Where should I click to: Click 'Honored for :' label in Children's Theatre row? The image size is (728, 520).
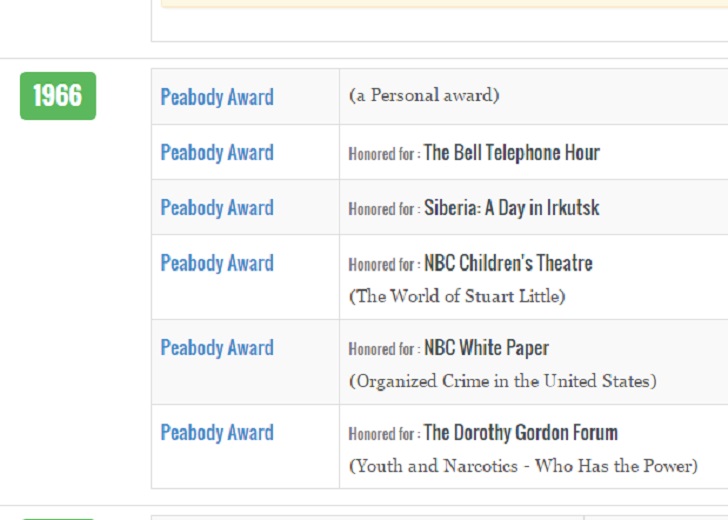[384, 264]
